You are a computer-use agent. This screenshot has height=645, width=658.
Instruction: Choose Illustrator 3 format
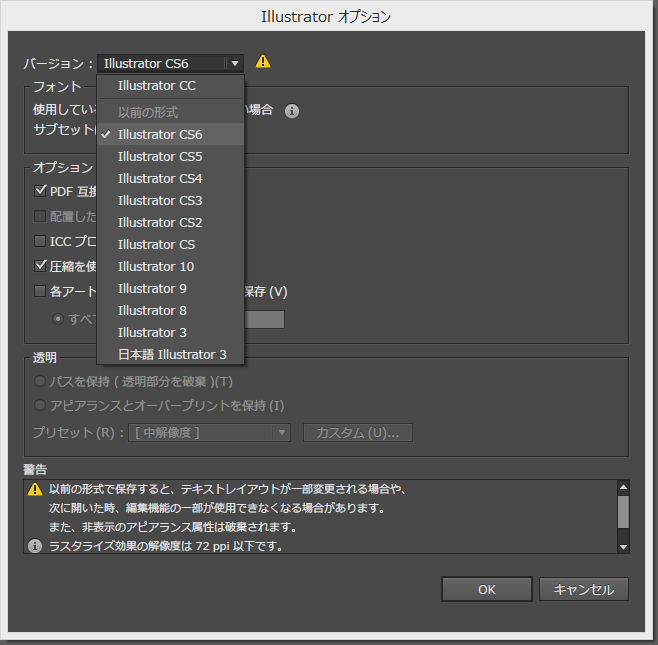point(170,332)
